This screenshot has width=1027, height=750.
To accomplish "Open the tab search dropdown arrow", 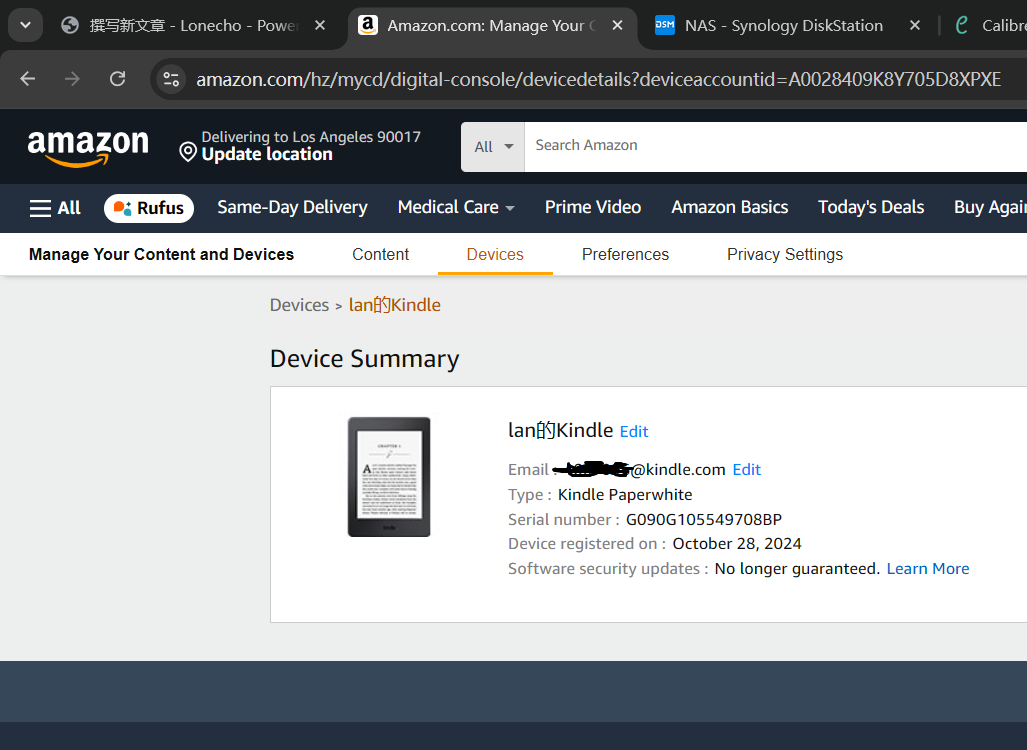I will click(x=25, y=25).
